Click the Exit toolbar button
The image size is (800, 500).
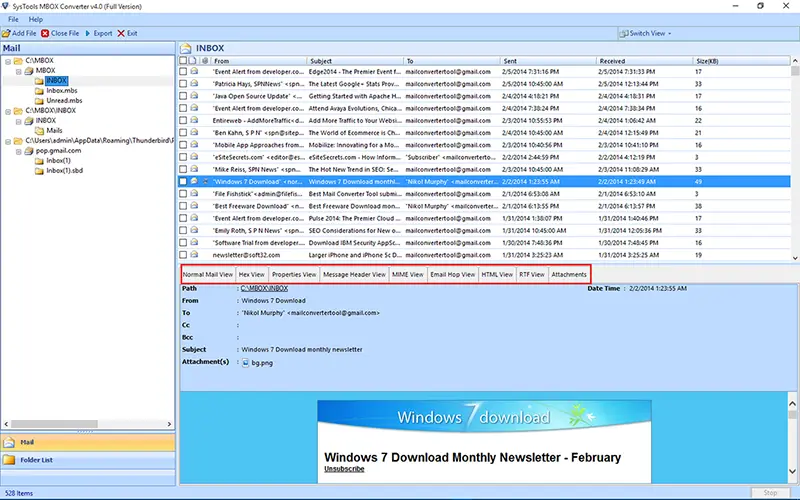128,34
